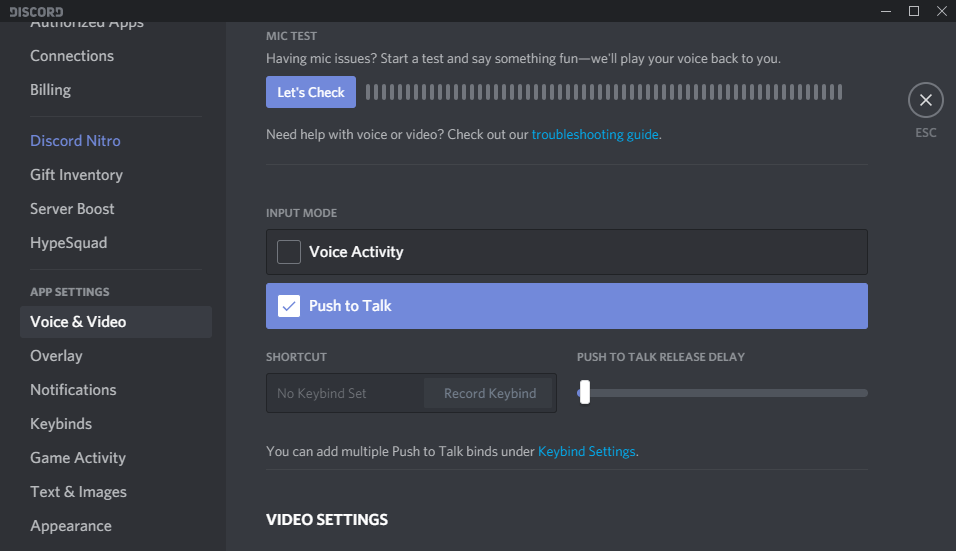Screen dimensions: 956x551
Task: Open the Appearance settings tab
Action: pos(71,526)
